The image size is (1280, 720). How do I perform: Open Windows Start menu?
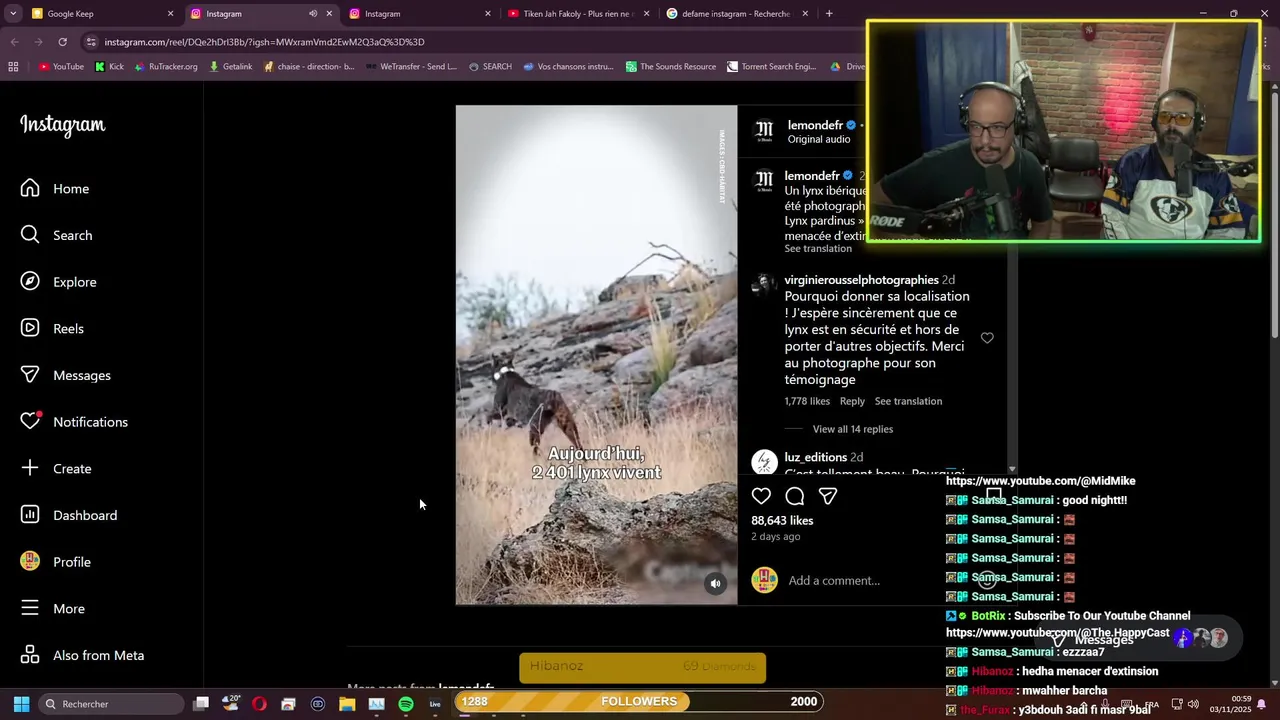click(21, 704)
